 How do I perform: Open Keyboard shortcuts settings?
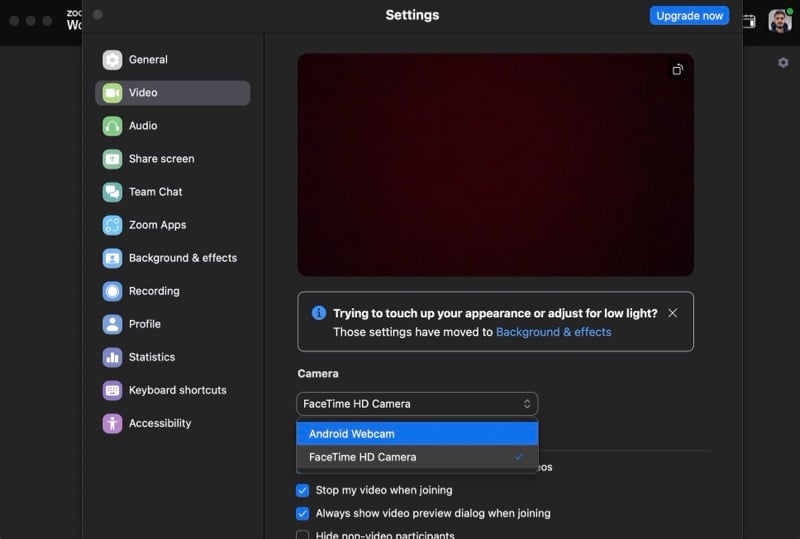click(x=172, y=390)
